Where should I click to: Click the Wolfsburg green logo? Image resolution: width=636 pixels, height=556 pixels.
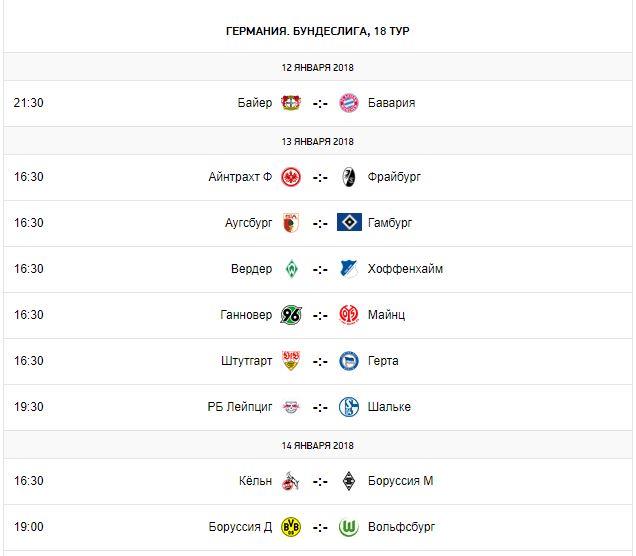(x=348, y=527)
